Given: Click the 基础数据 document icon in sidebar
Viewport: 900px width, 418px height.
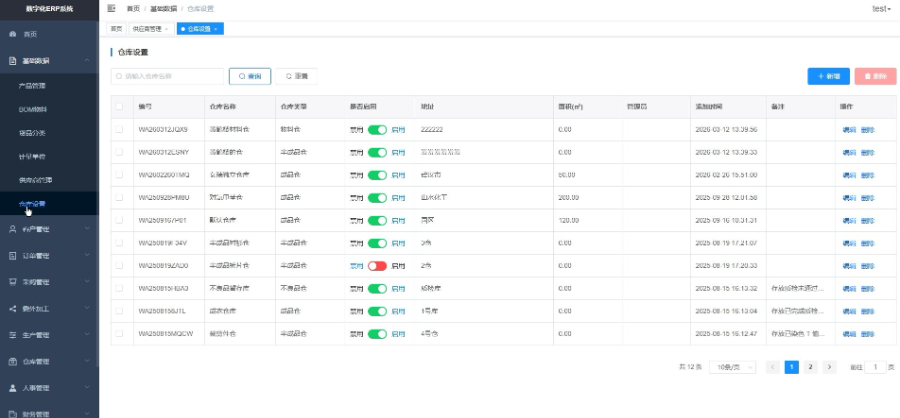Looking at the screenshot, I should 13,61.
